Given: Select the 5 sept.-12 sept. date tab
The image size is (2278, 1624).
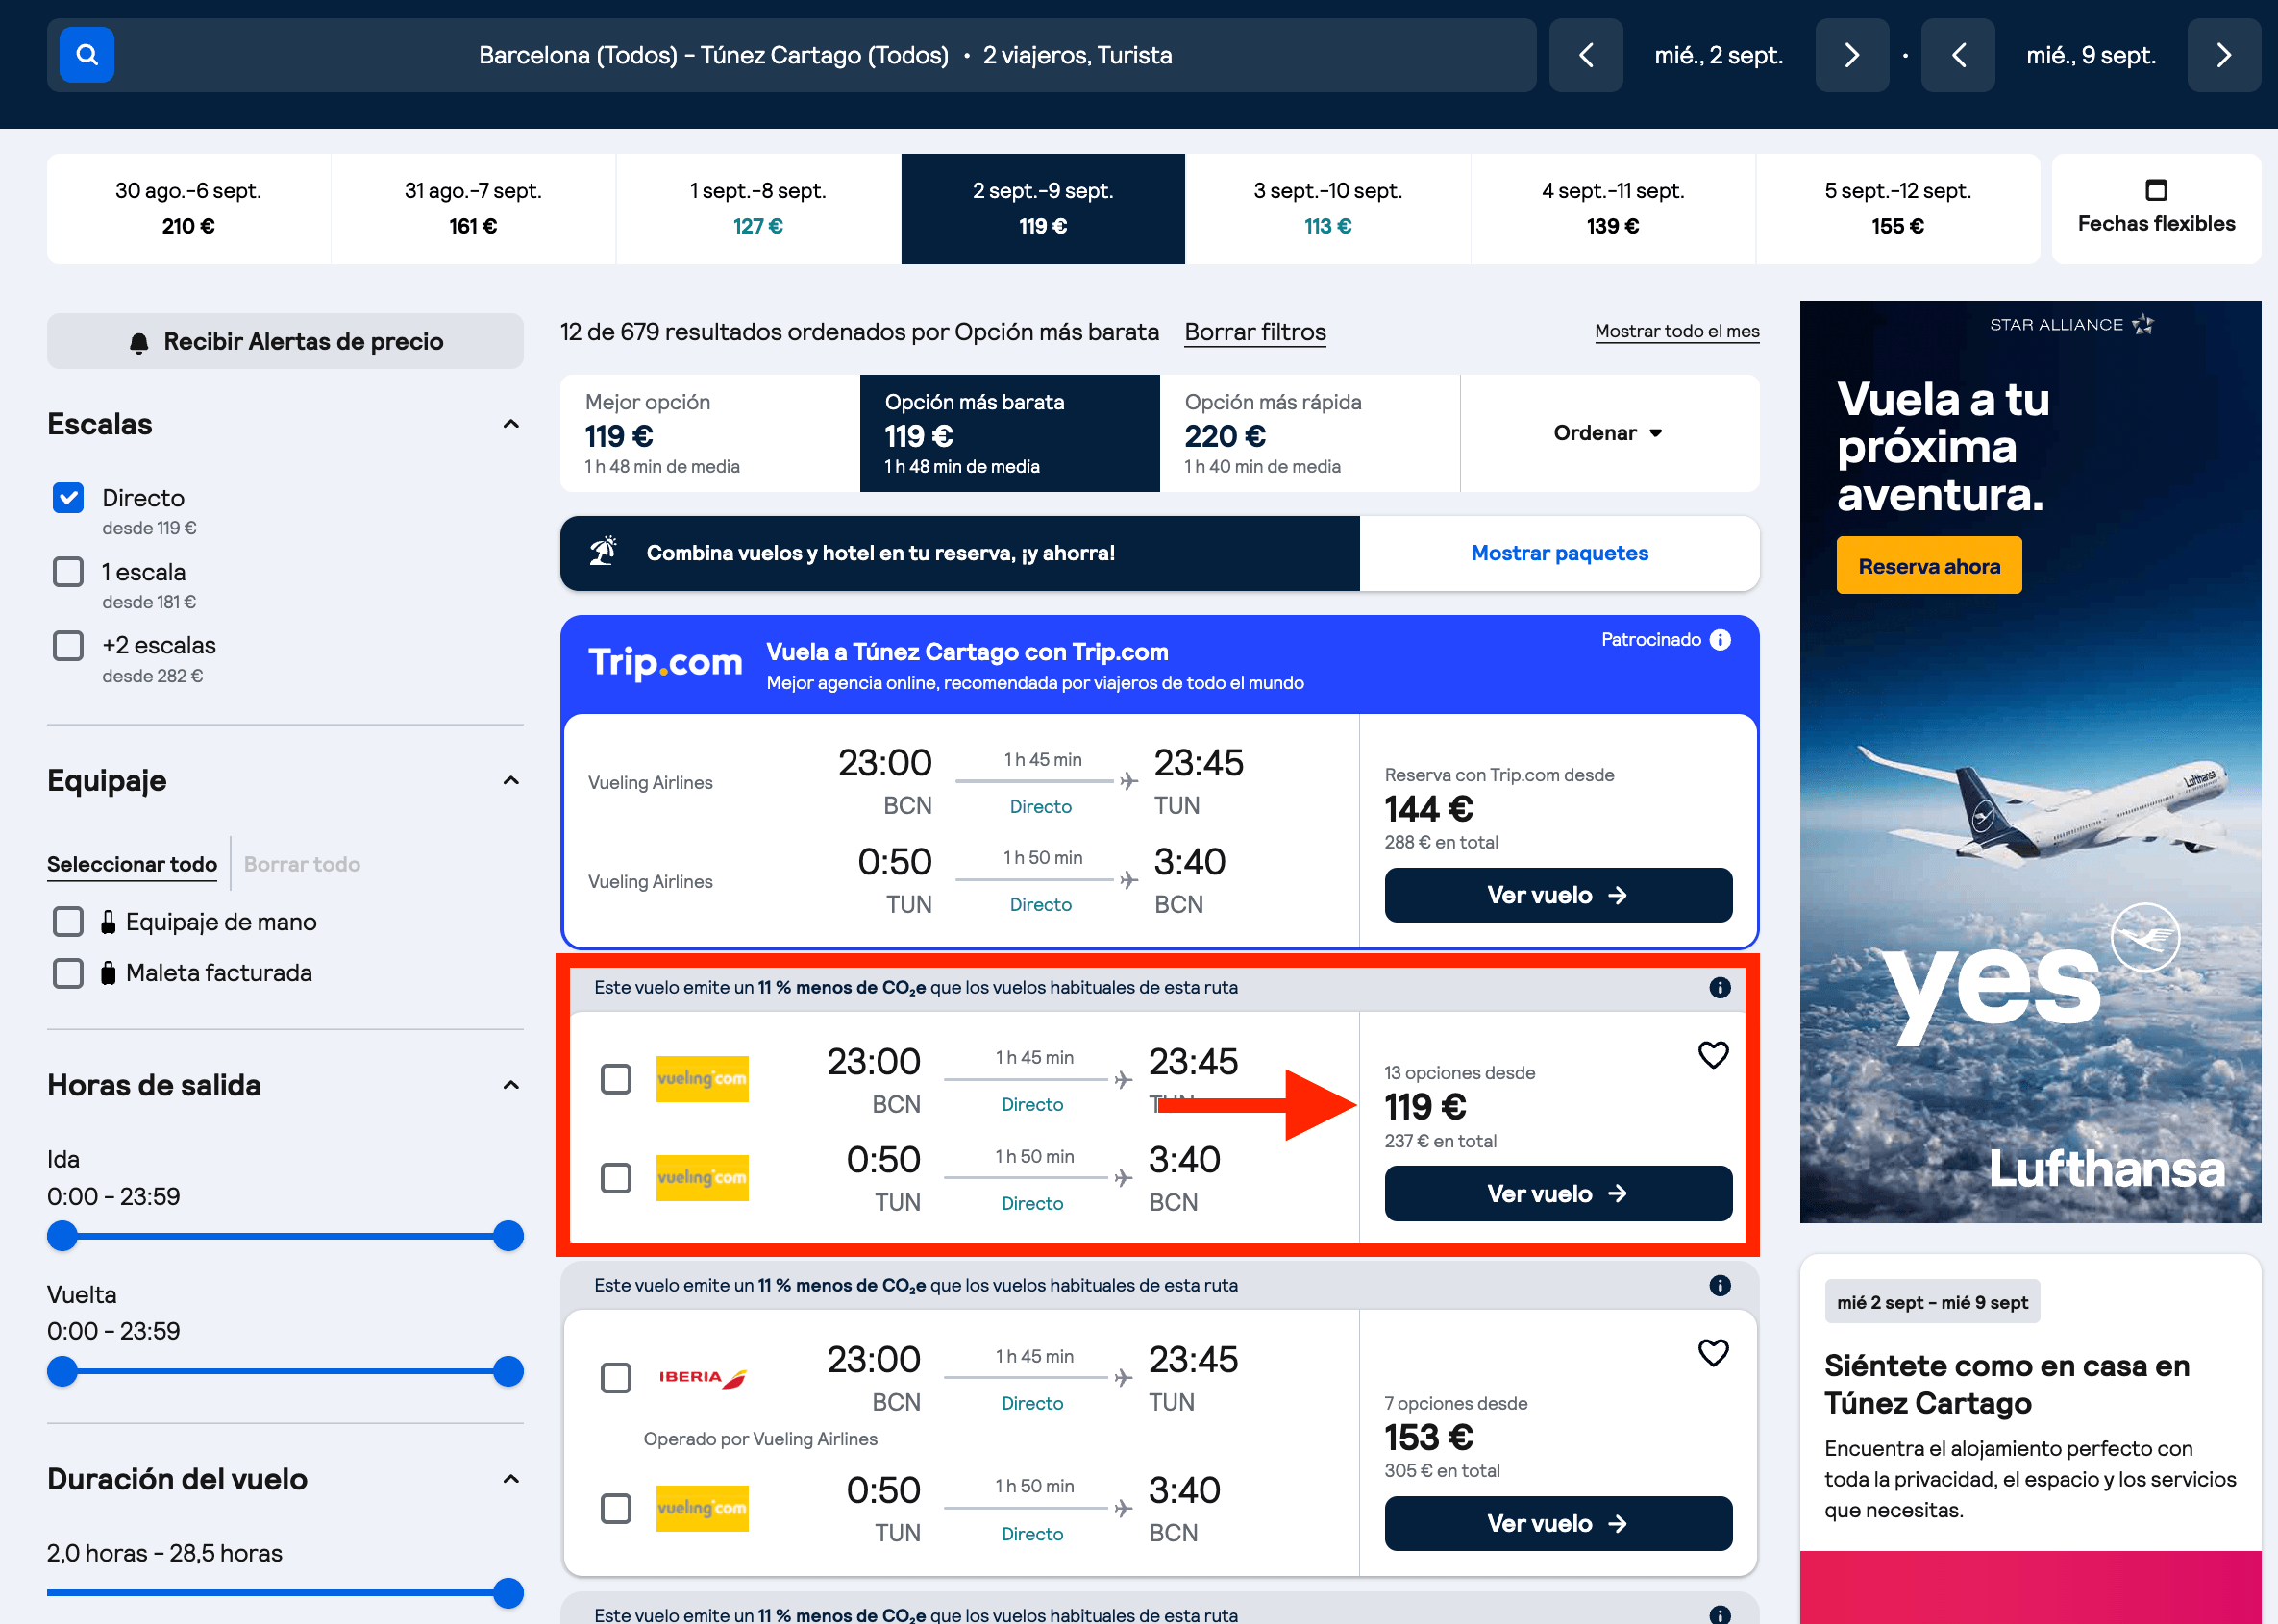Looking at the screenshot, I should [1898, 208].
